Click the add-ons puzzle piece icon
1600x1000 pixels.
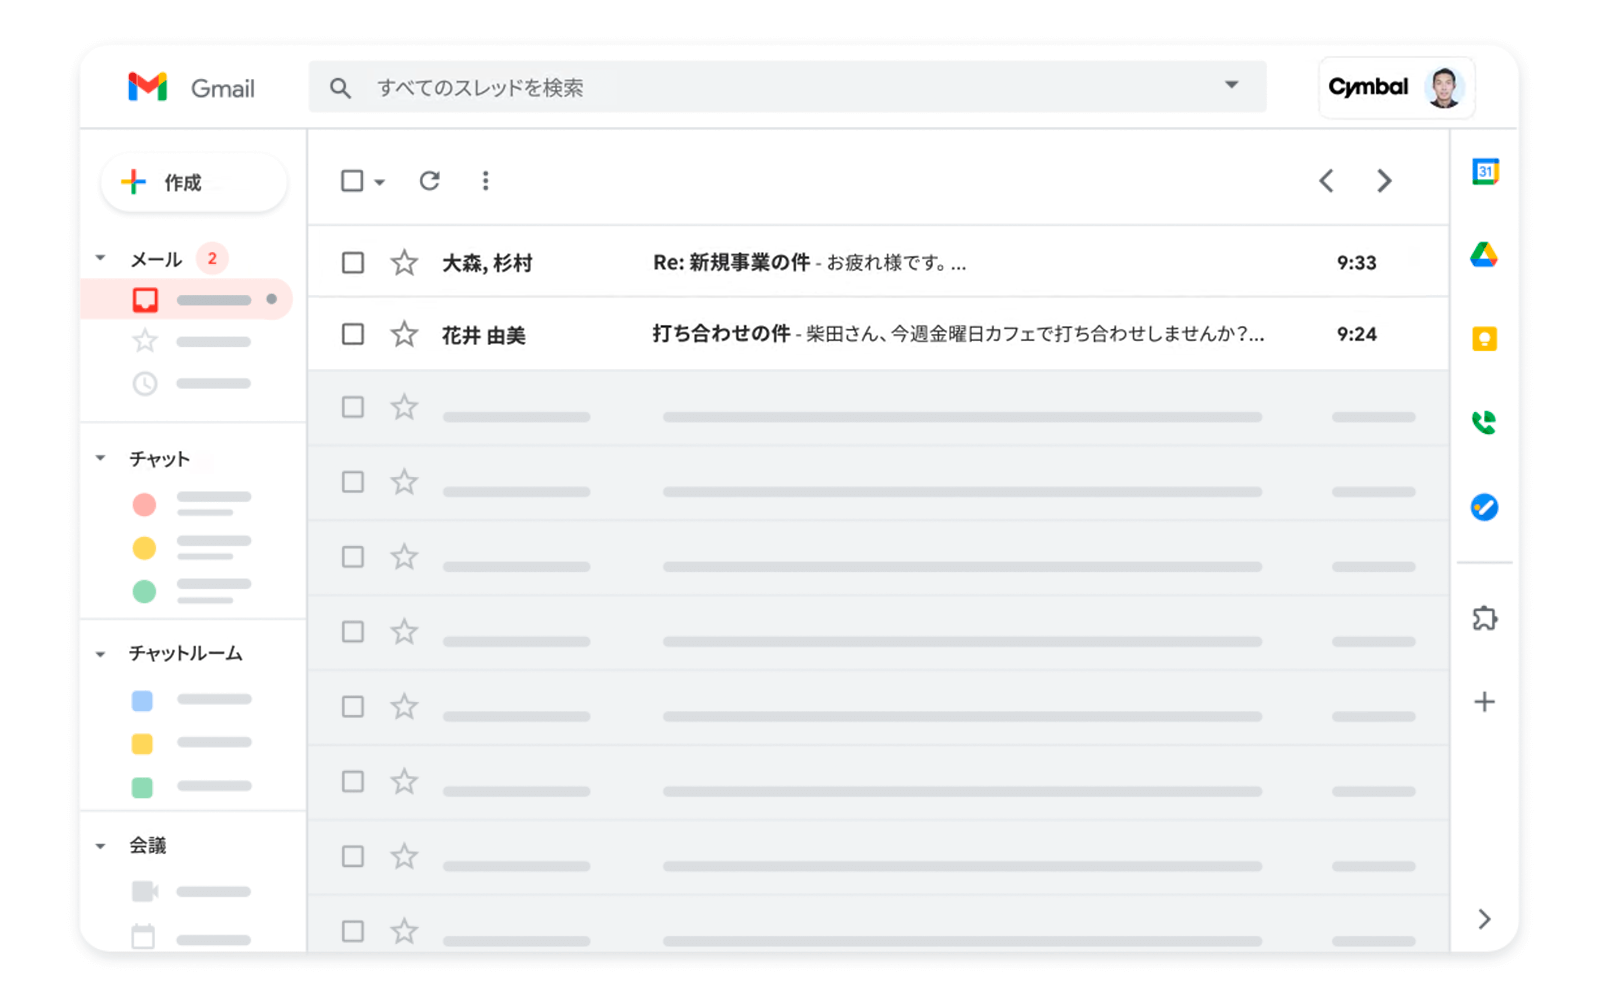[x=1484, y=618]
